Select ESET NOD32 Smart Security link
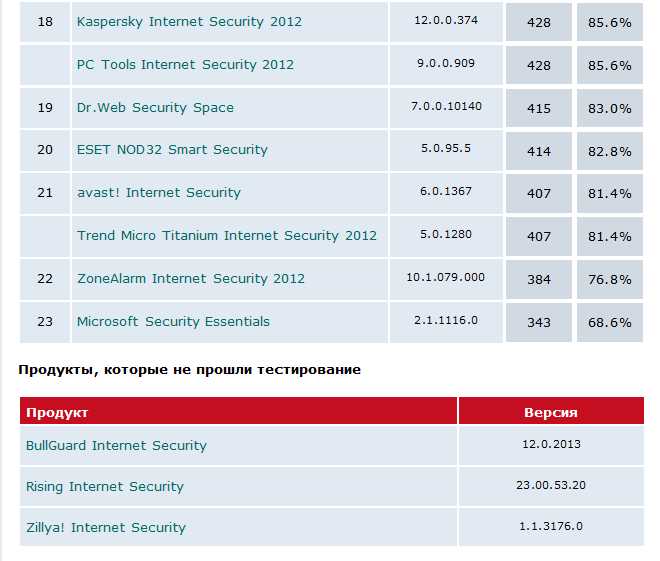This screenshot has width=660, height=561. 172,150
